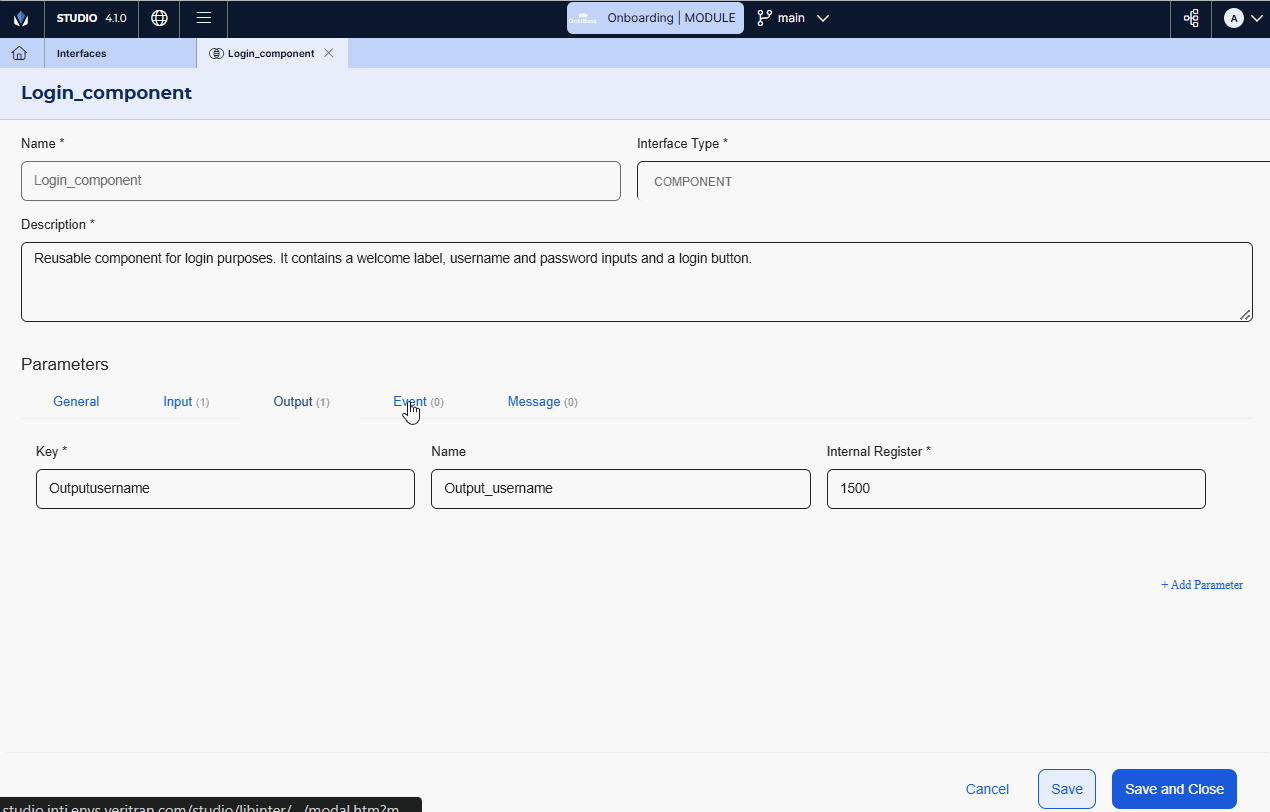Click the Cancel link
The width and height of the screenshot is (1270, 812).
[987, 789]
